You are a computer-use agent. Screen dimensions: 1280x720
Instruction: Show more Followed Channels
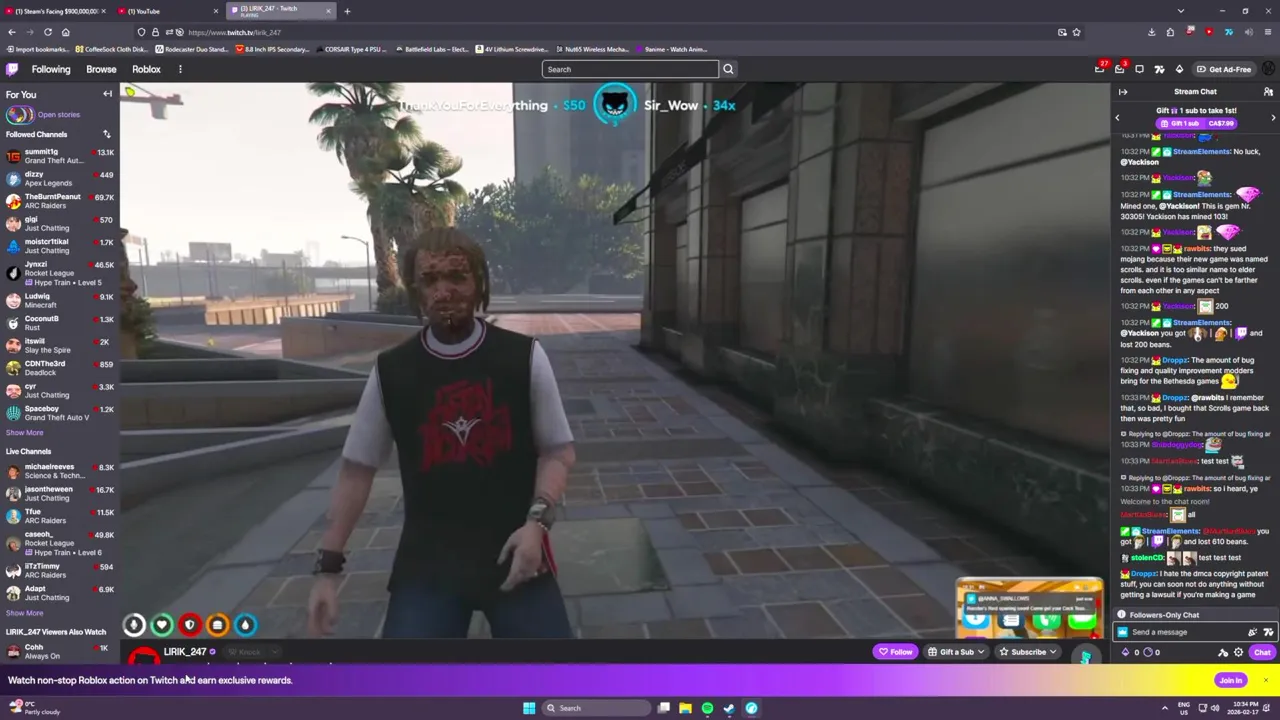pyautogui.click(x=25, y=433)
